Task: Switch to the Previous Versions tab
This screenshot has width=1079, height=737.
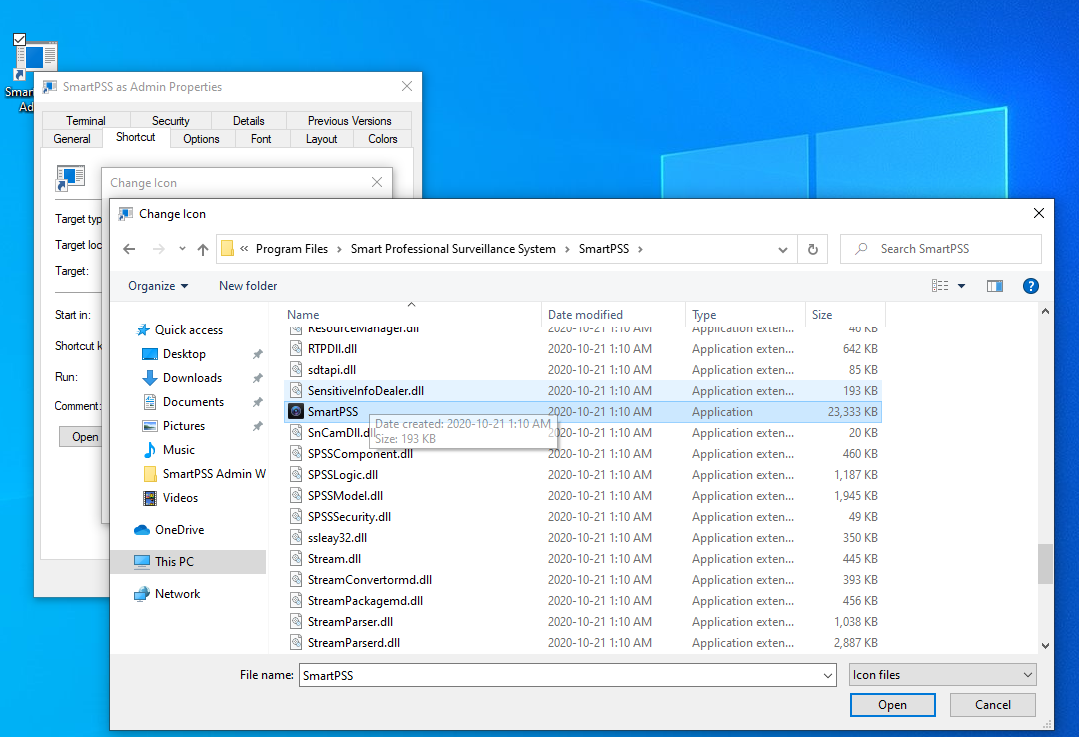Action: [349, 121]
